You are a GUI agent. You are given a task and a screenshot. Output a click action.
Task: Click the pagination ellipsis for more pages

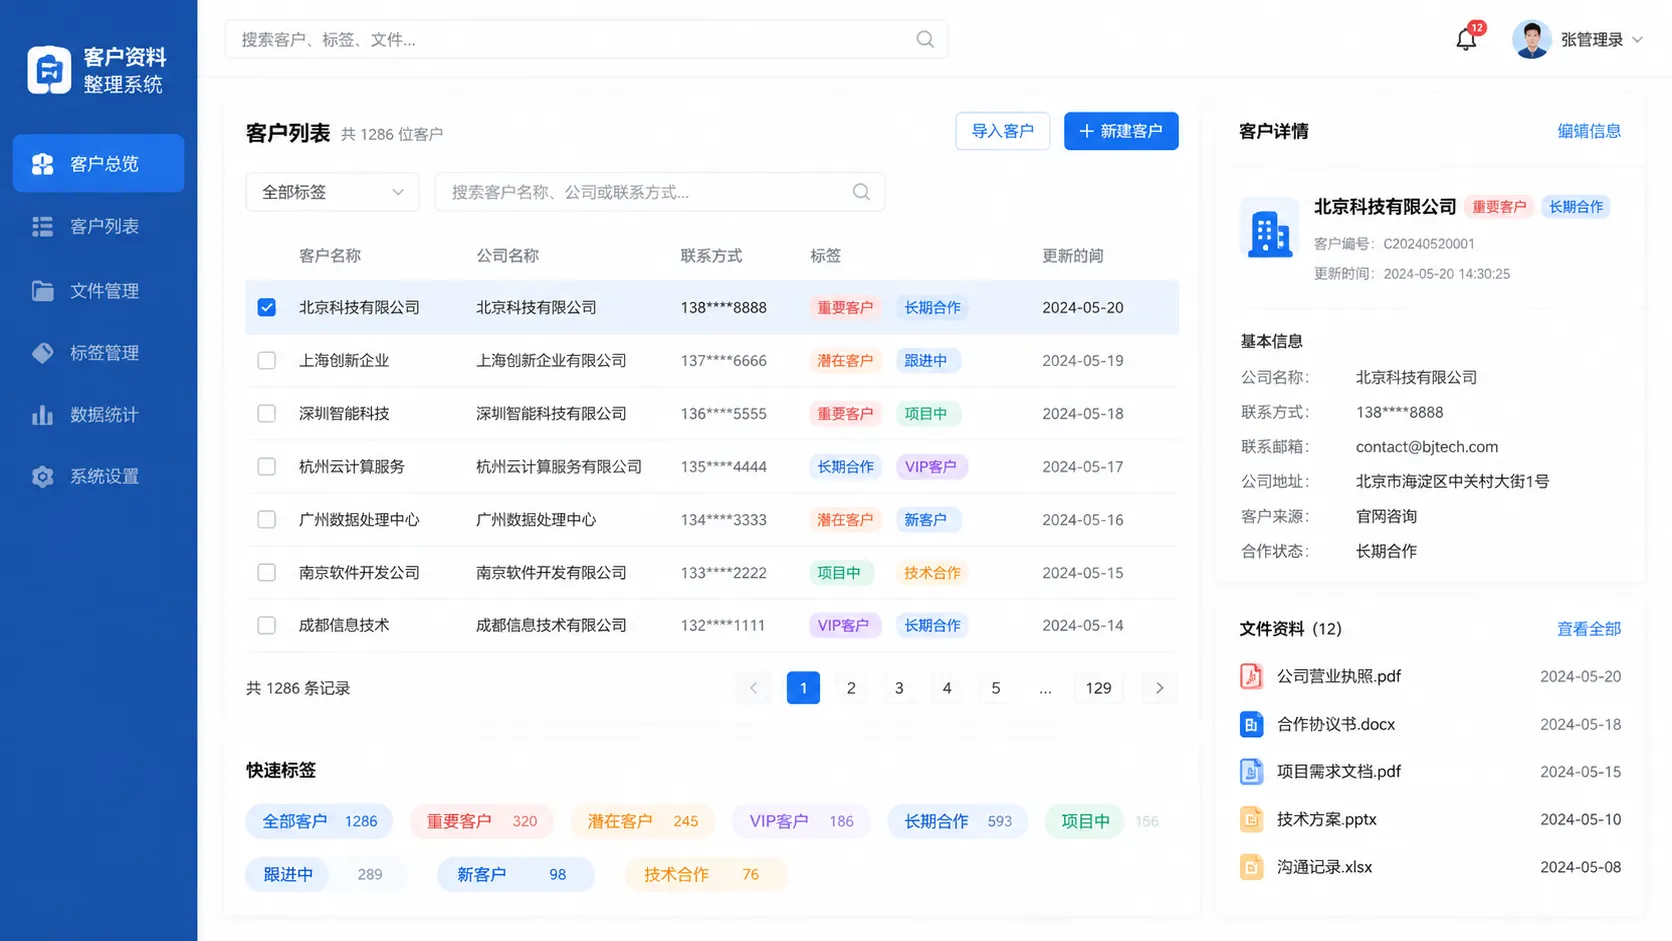click(1045, 688)
